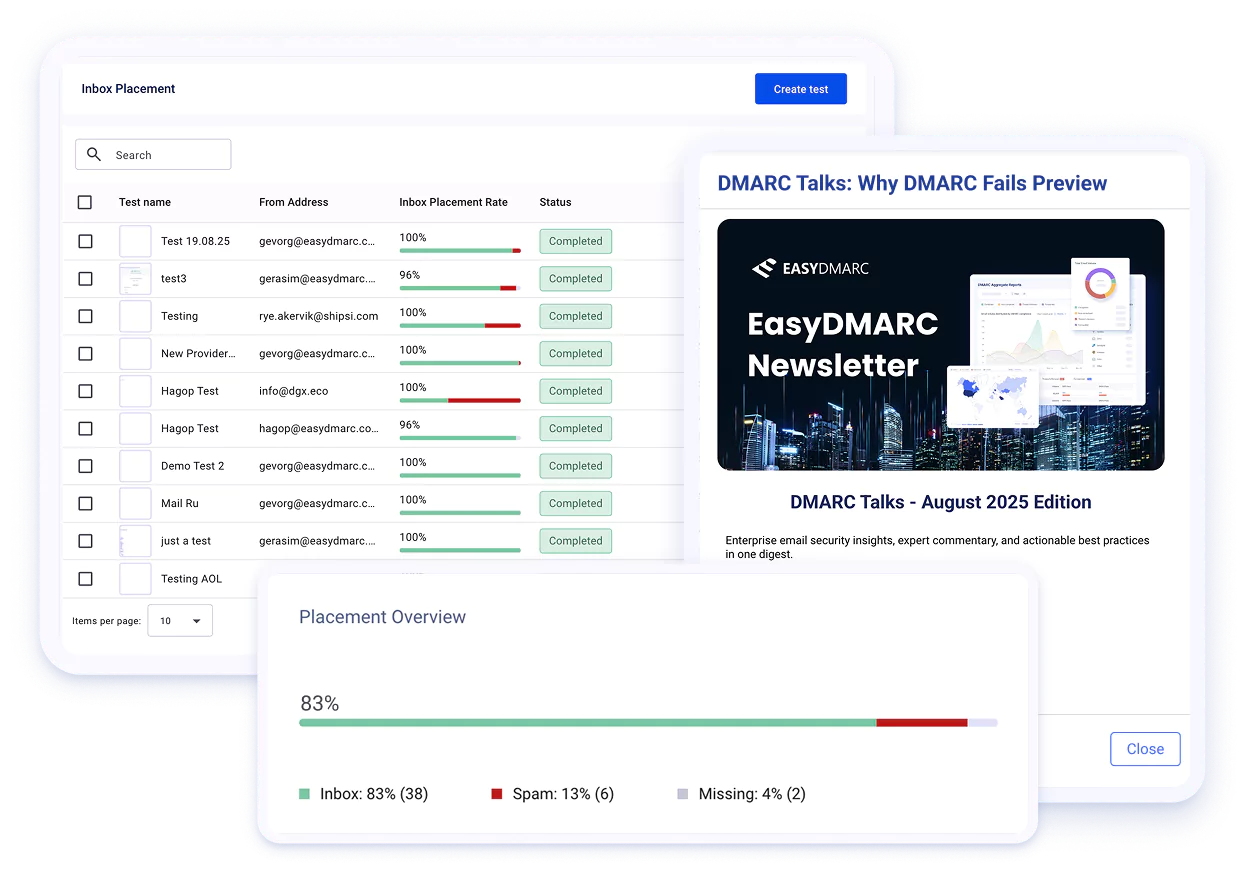Click the EasyDMARC logo in newsletter banner
The image size is (1243, 869).
pyautogui.click(x=810, y=268)
